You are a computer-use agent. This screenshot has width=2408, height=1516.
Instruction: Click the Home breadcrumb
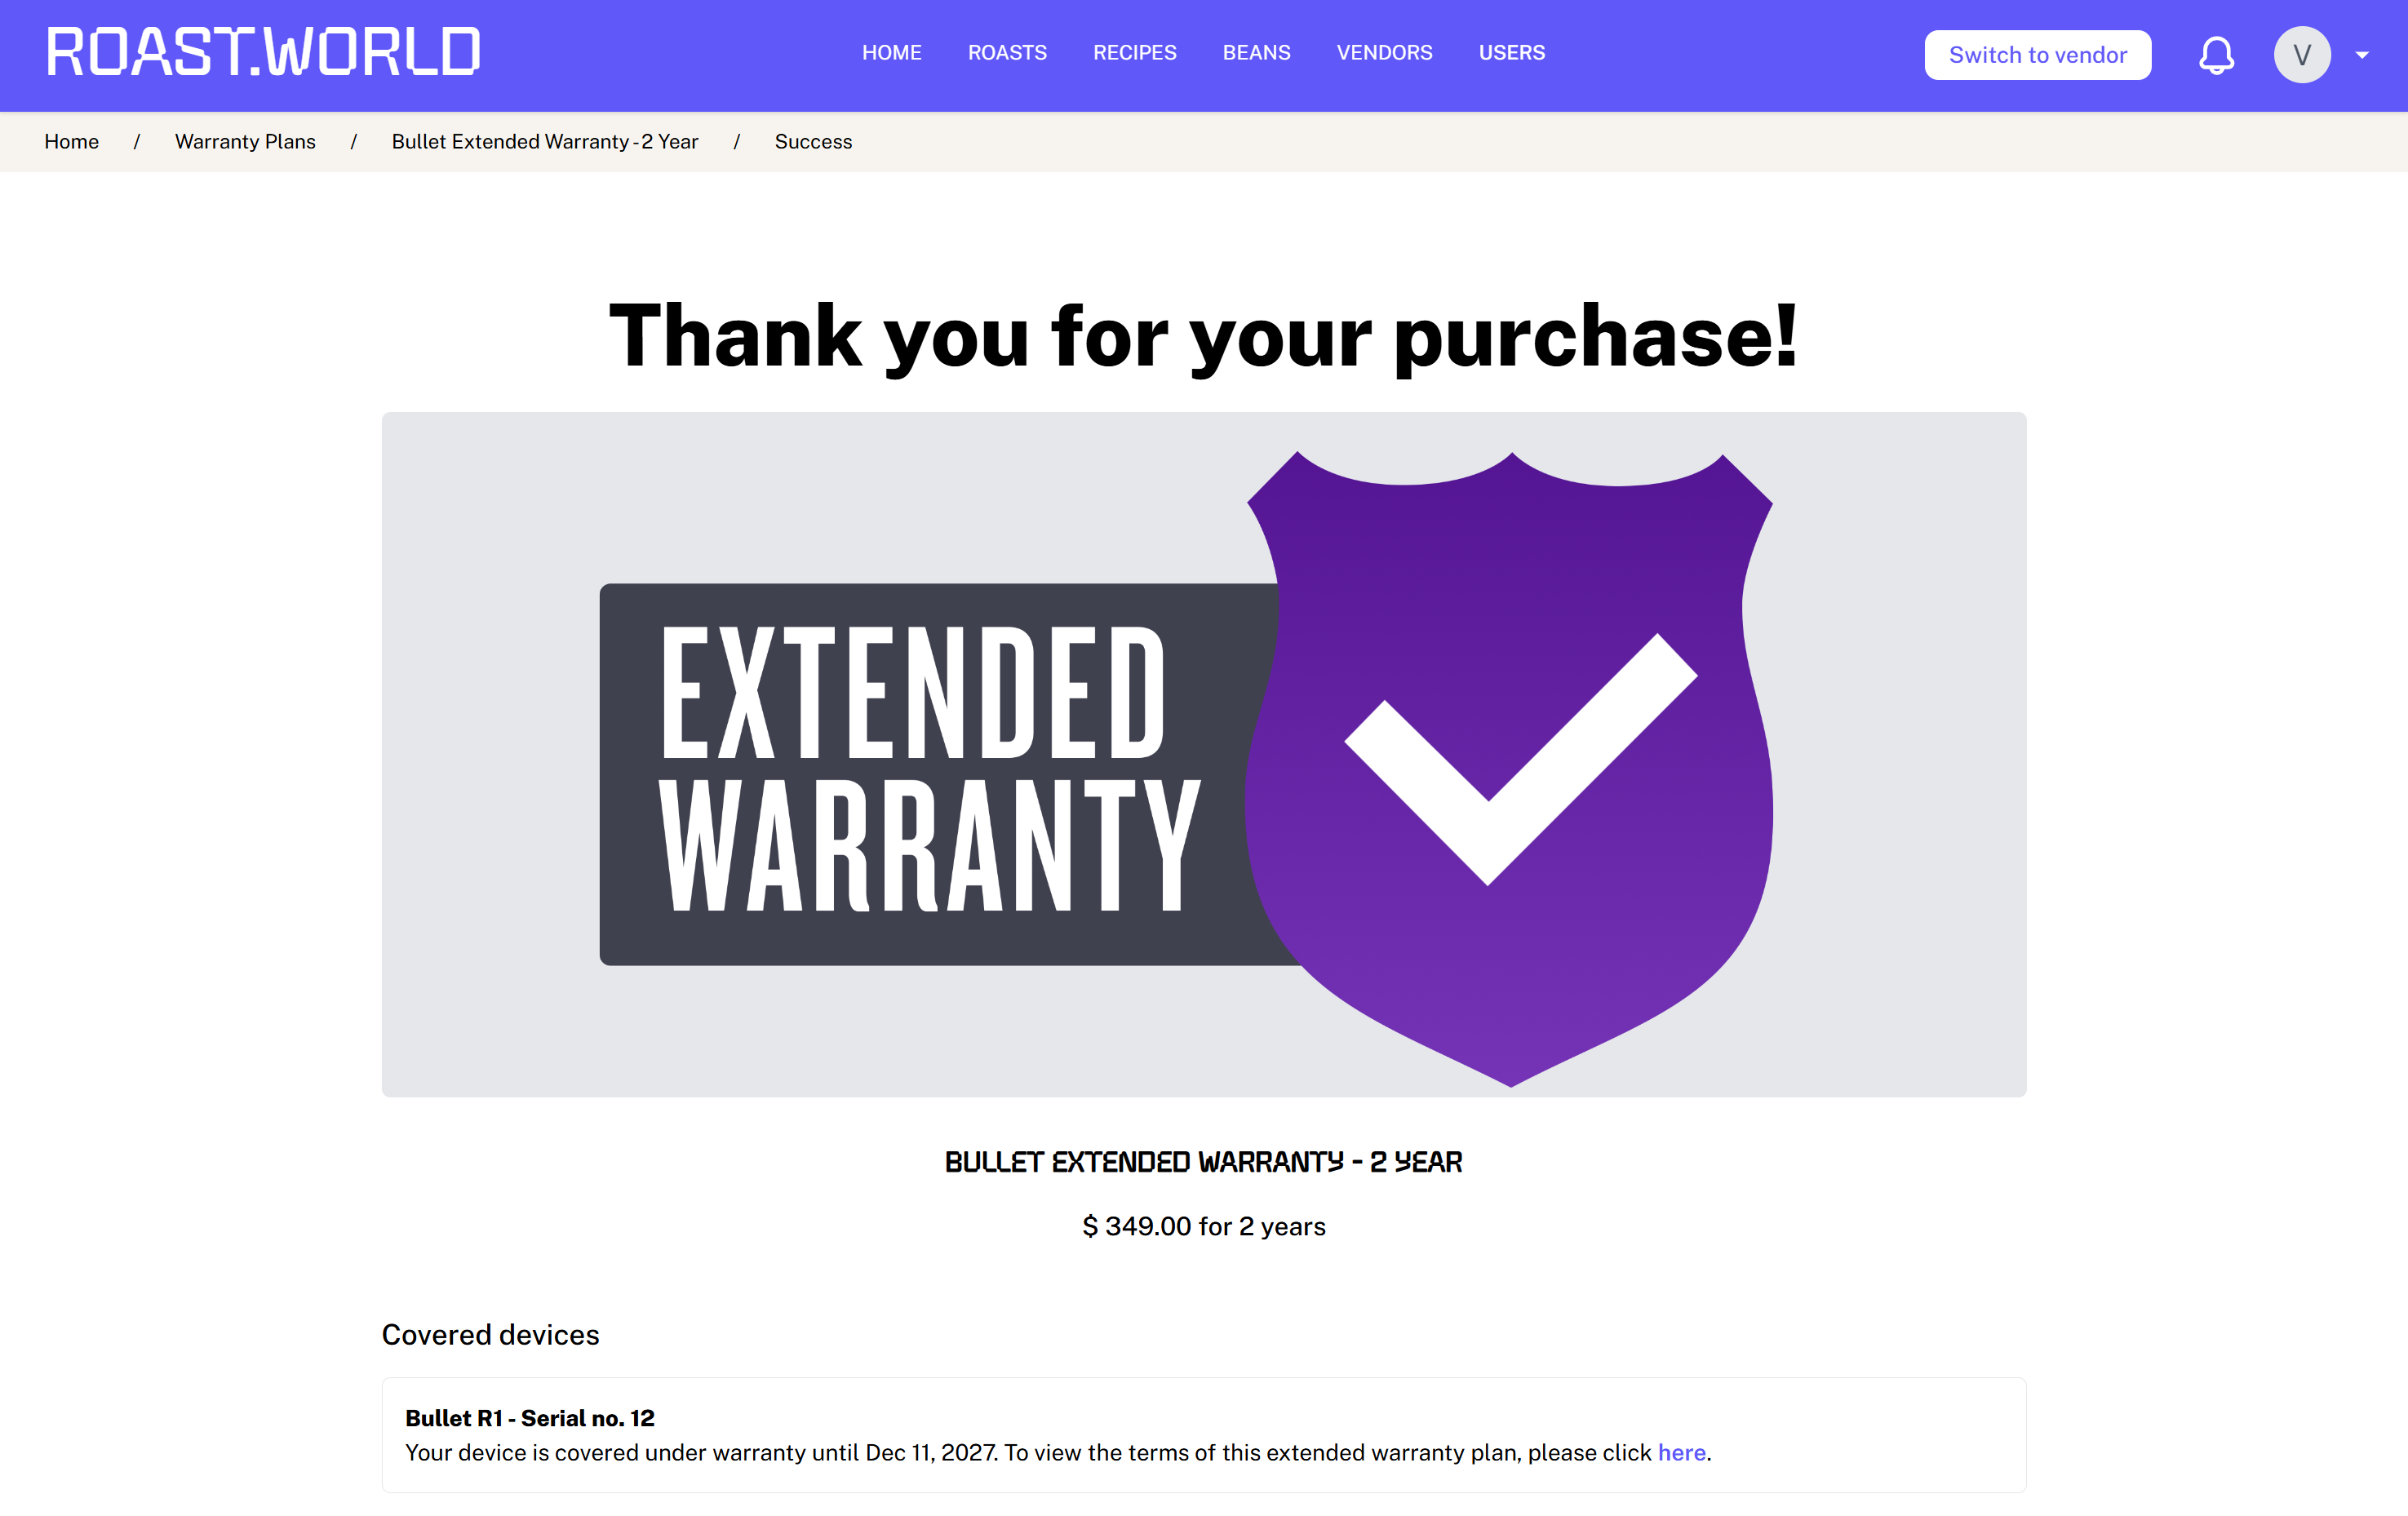click(72, 142)
